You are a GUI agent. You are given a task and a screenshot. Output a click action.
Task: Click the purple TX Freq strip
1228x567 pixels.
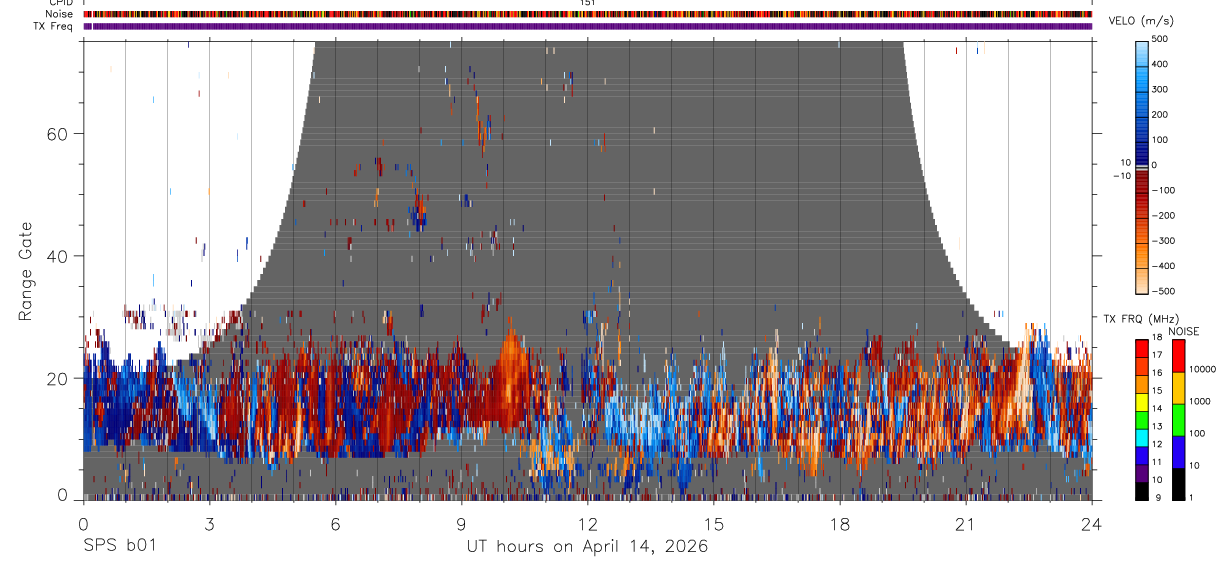[x=587, y=26]
